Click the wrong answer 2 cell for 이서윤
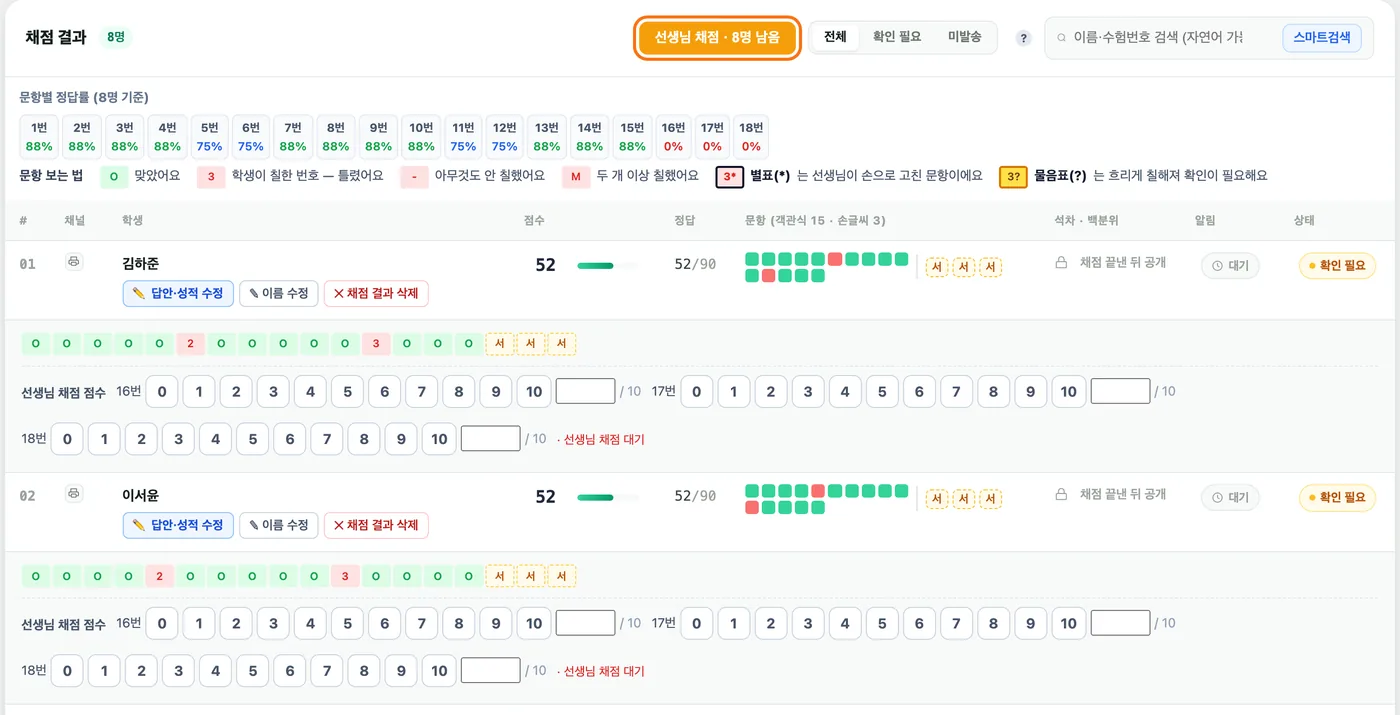This screenshot has width=1400, height=715. [159, 576]
